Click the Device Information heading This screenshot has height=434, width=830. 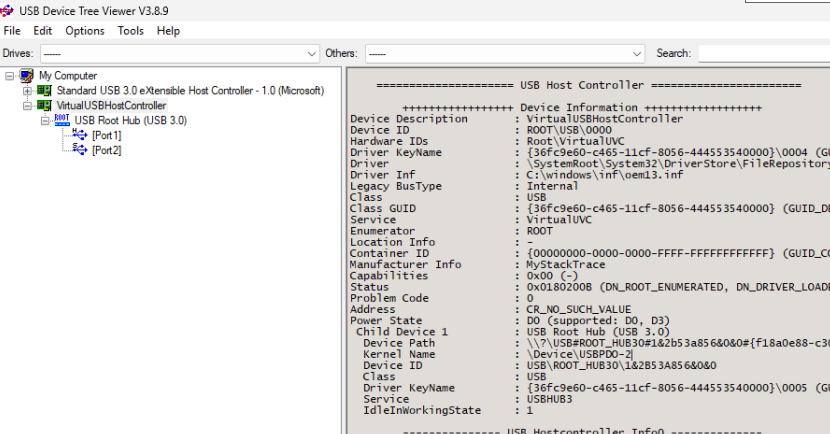581,107
